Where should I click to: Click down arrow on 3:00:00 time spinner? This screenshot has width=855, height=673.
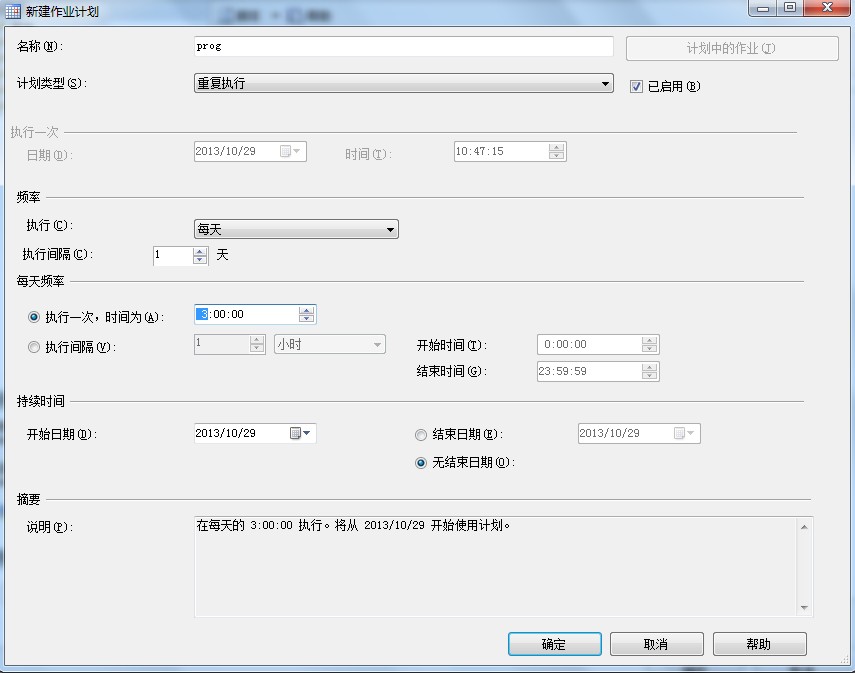tap(306, 319)
